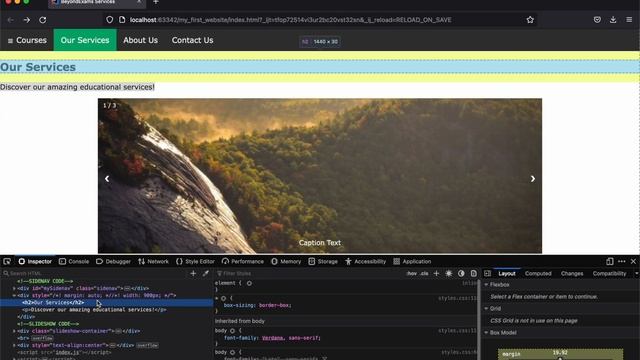Bookmark this page with the star icon

tap(530, 20)
